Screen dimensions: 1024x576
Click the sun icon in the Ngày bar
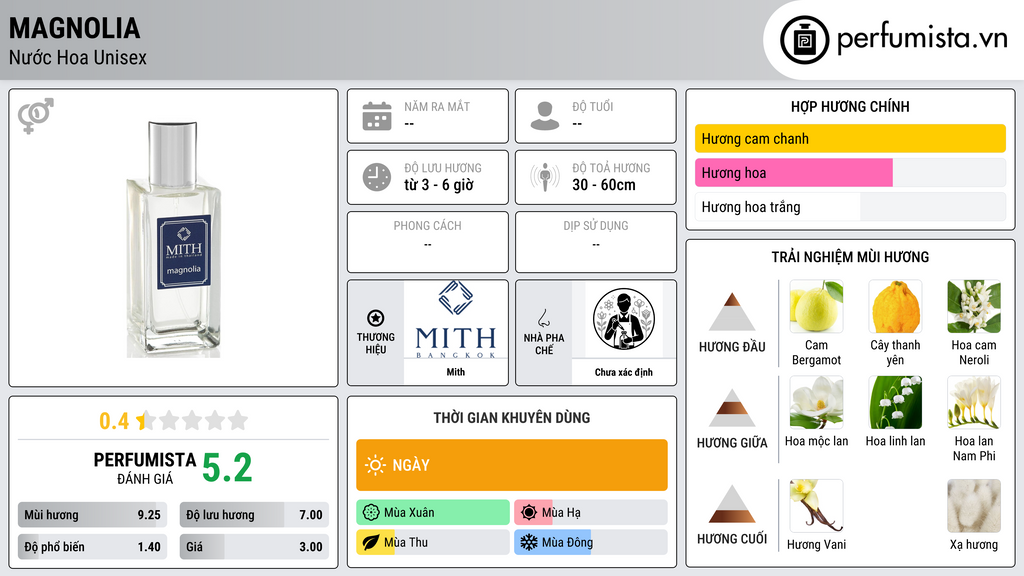click(376, 465)
